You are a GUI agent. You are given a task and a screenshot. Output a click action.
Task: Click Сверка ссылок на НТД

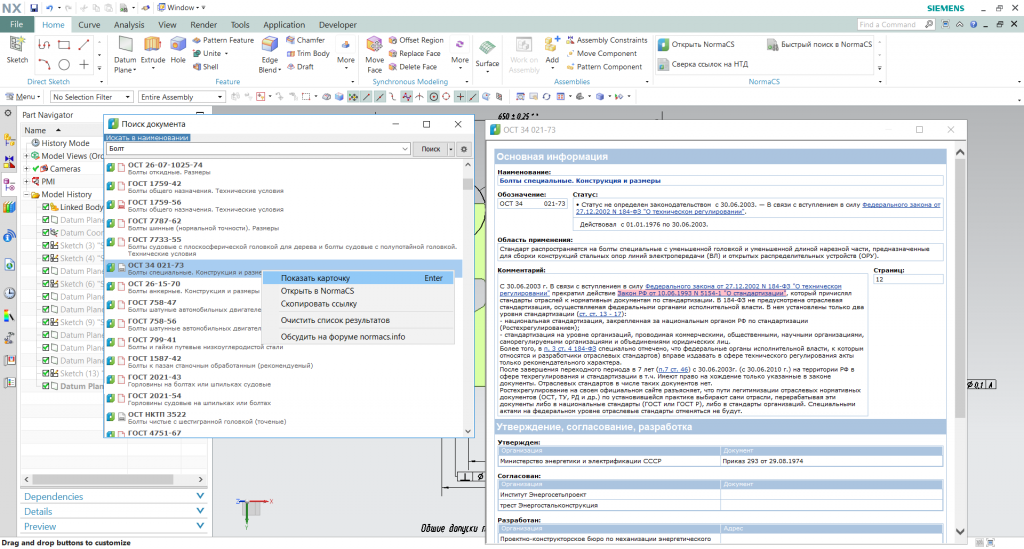(x=703, y=64)
